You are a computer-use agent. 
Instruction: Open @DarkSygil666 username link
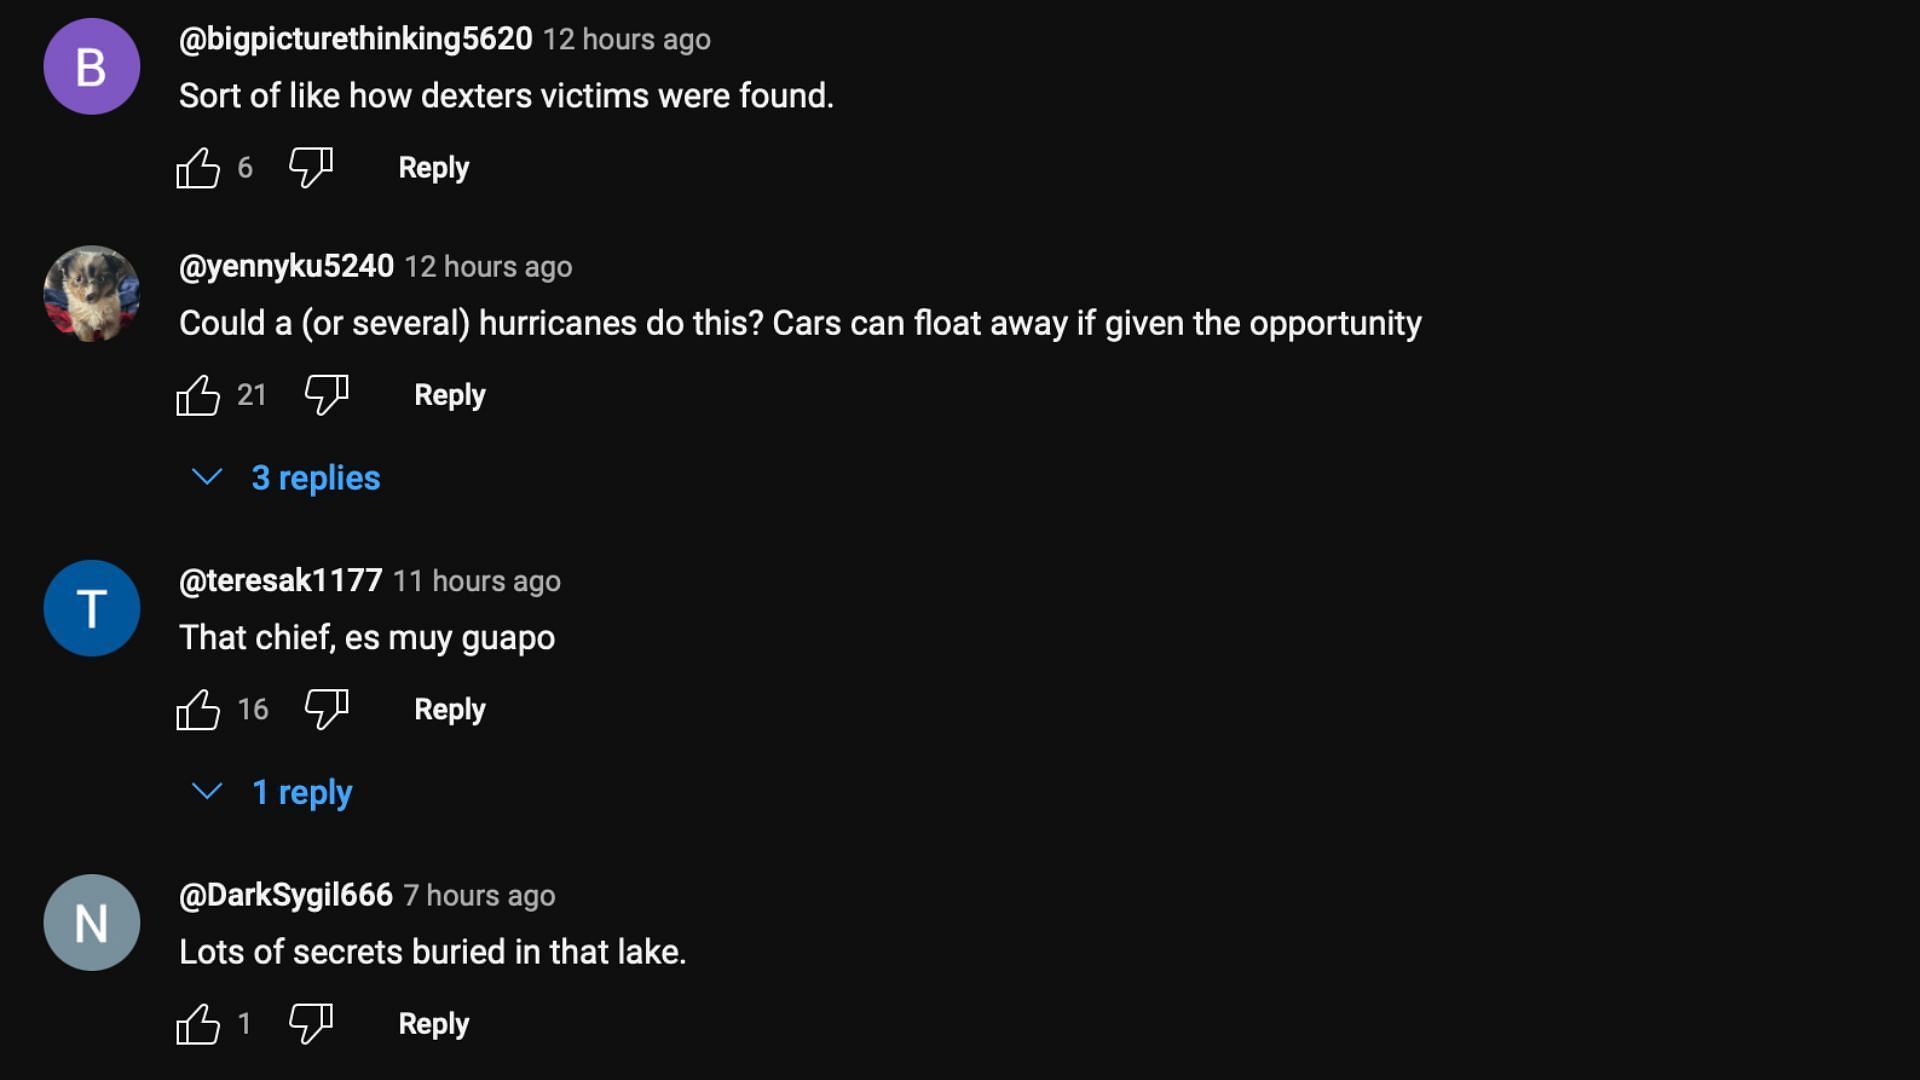click(x=285, y=895)
